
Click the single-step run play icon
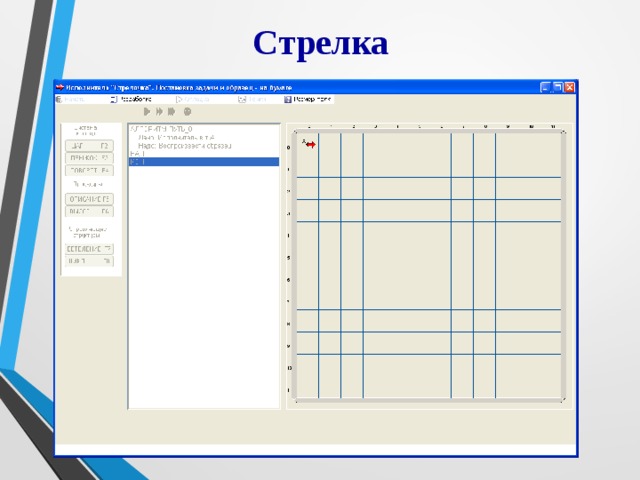pyautogui.click(x=147, y=111)
